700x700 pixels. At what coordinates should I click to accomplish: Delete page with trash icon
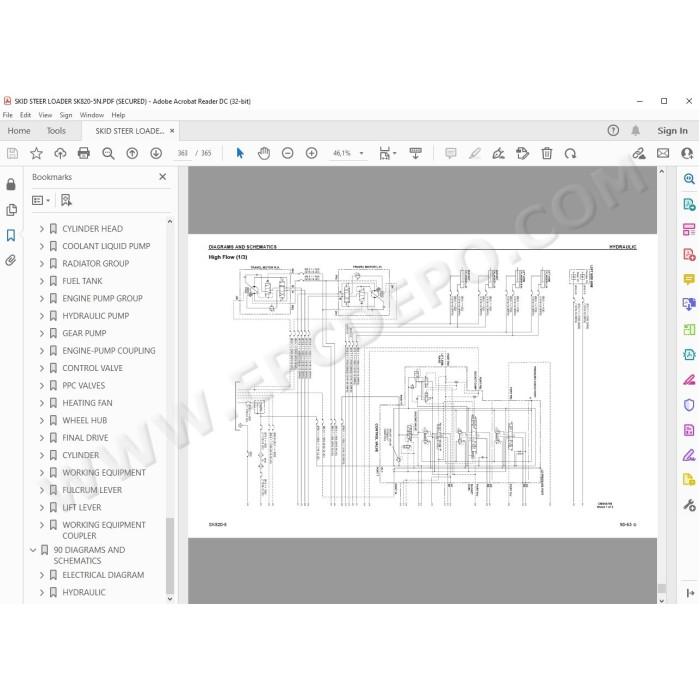[x=547, y=154]
